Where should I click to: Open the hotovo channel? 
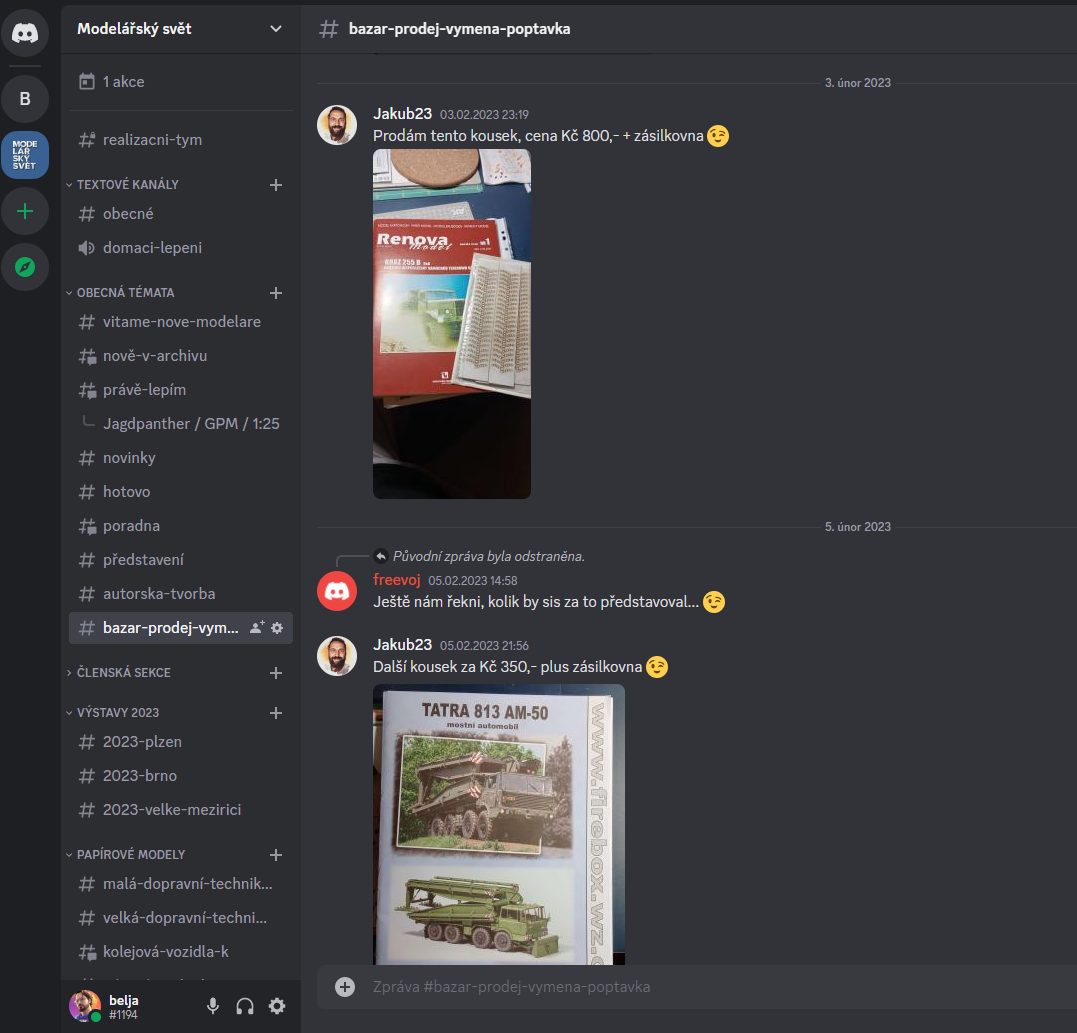pos(181,492)
